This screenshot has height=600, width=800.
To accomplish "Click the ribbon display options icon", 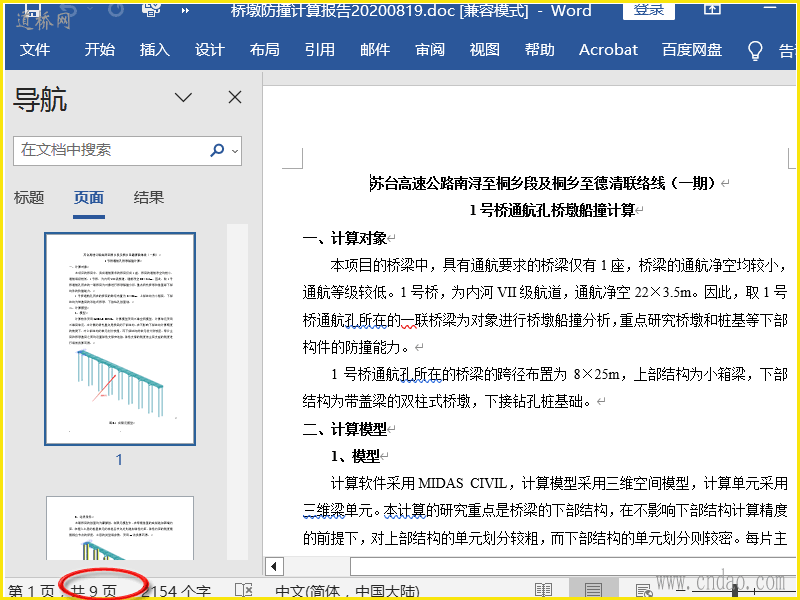I will coord(712,10).
